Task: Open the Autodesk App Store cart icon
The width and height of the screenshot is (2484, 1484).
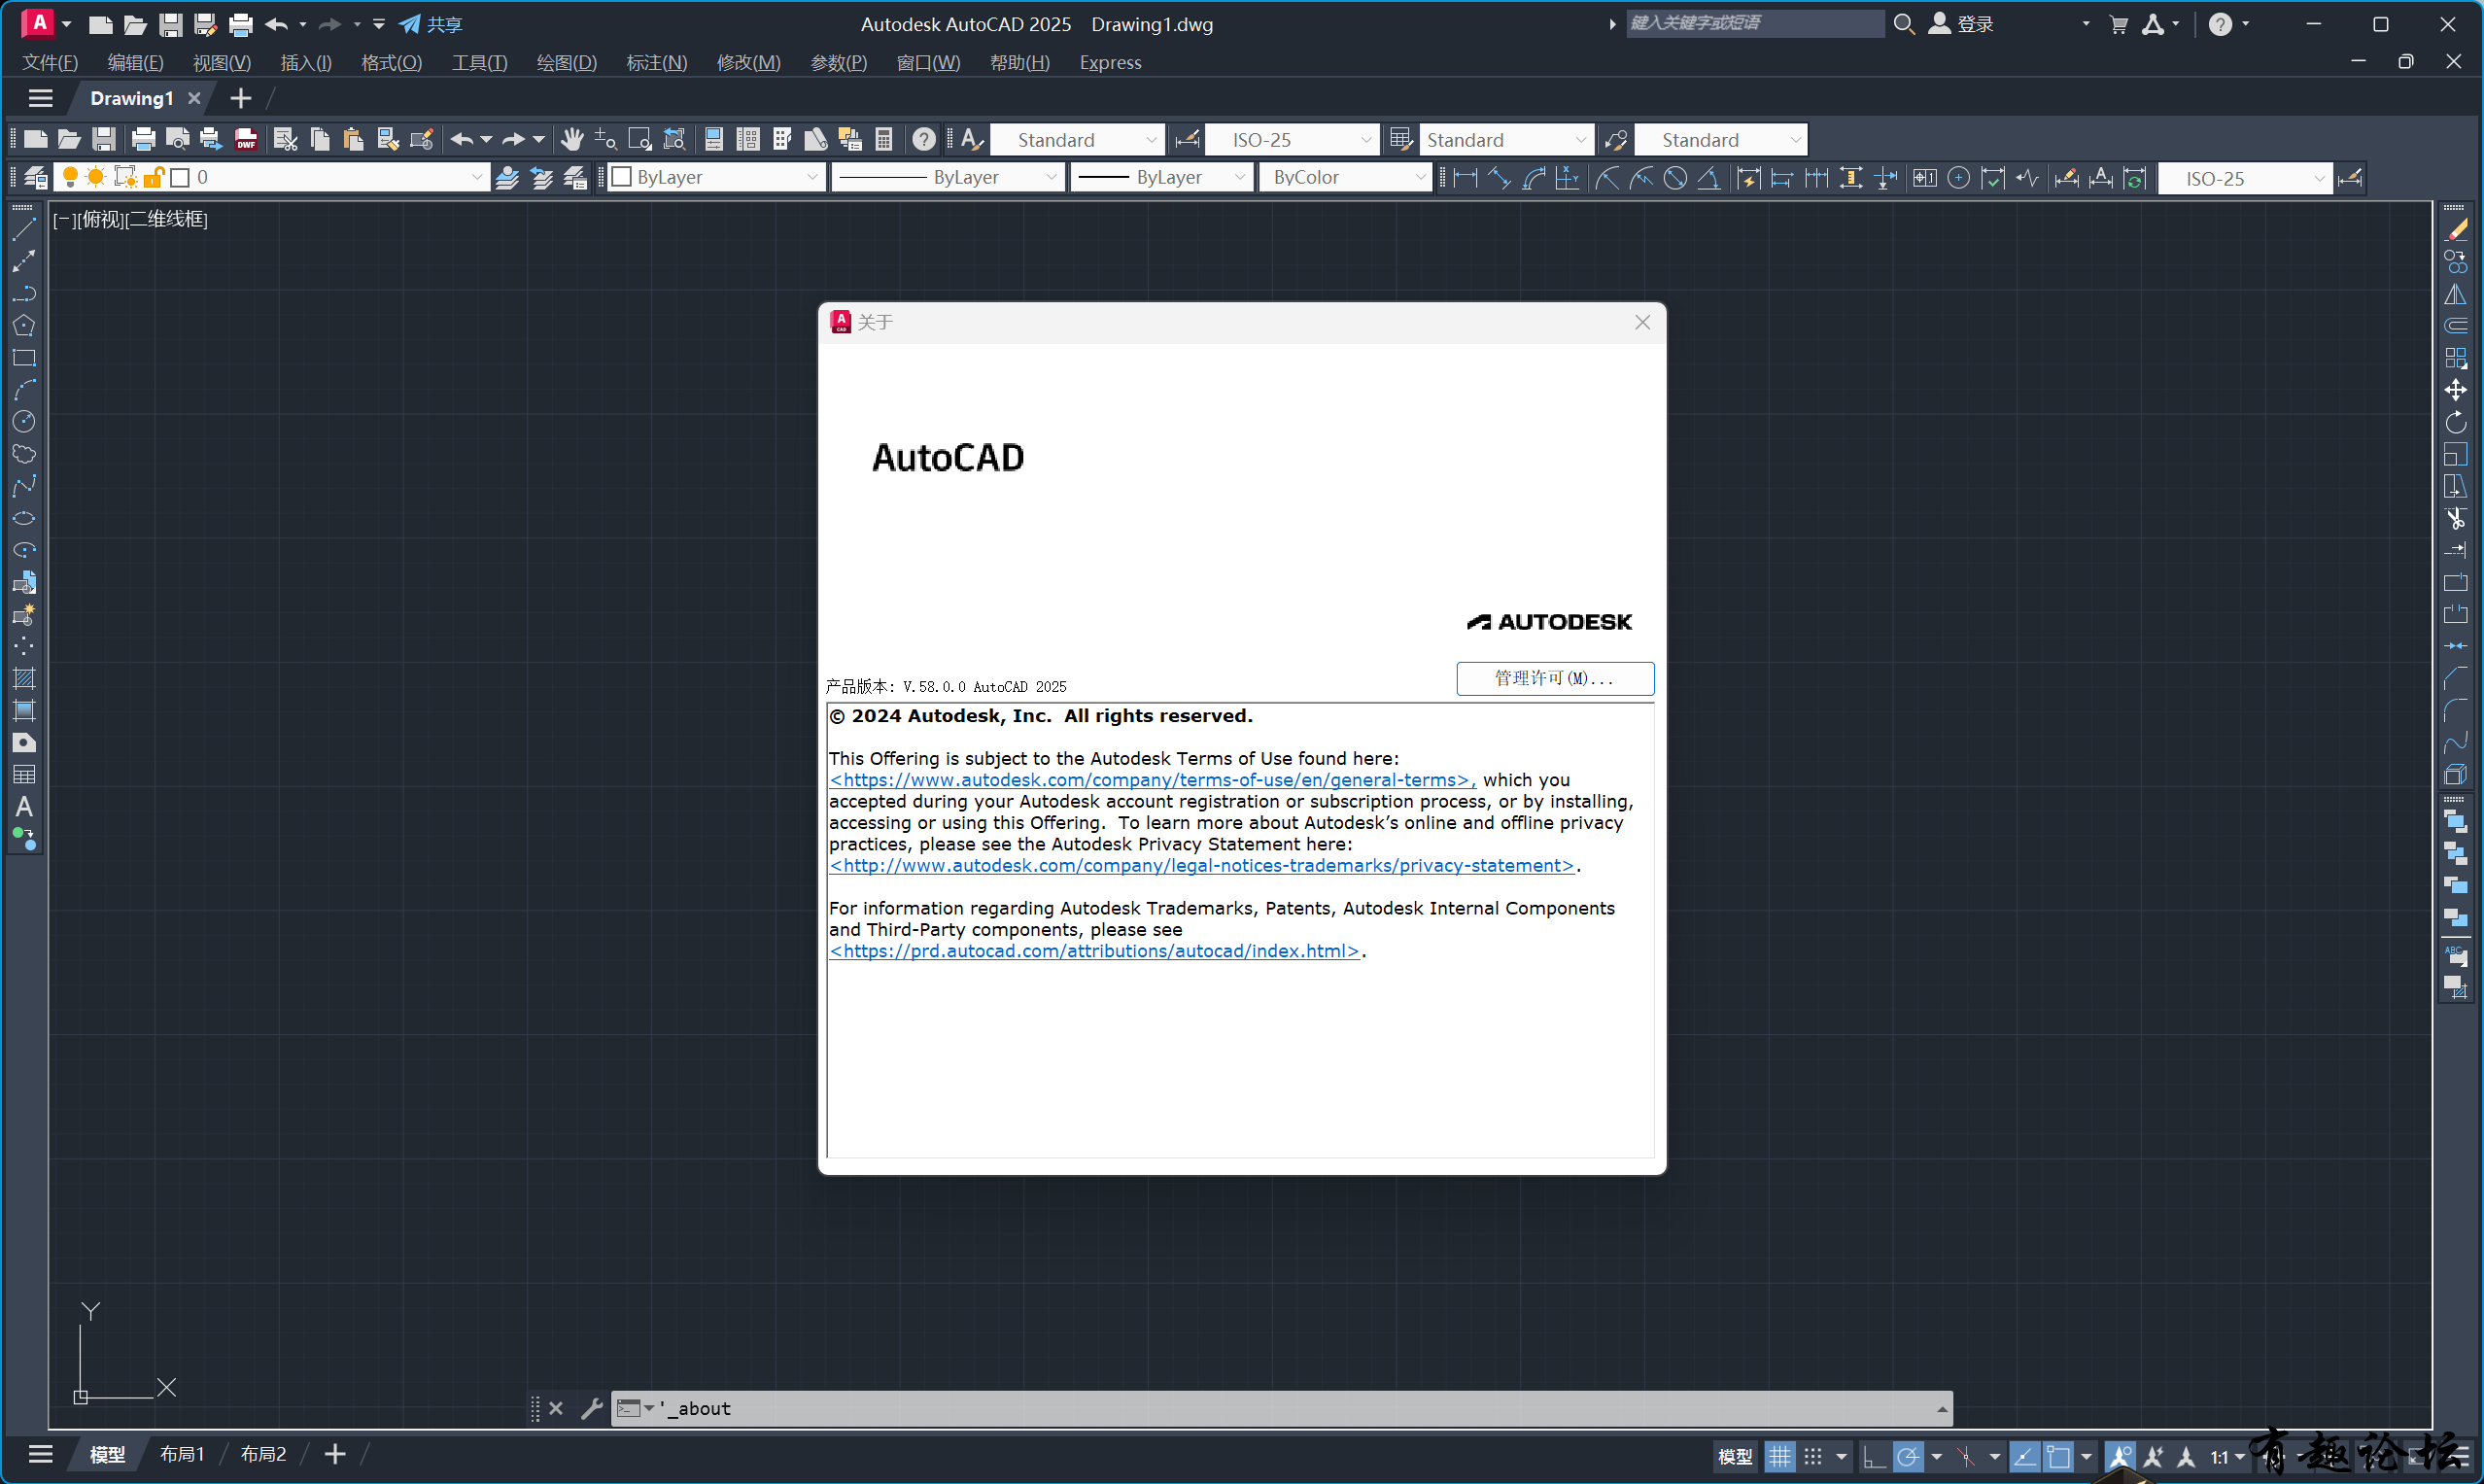Action: [x=2118, y=24]
